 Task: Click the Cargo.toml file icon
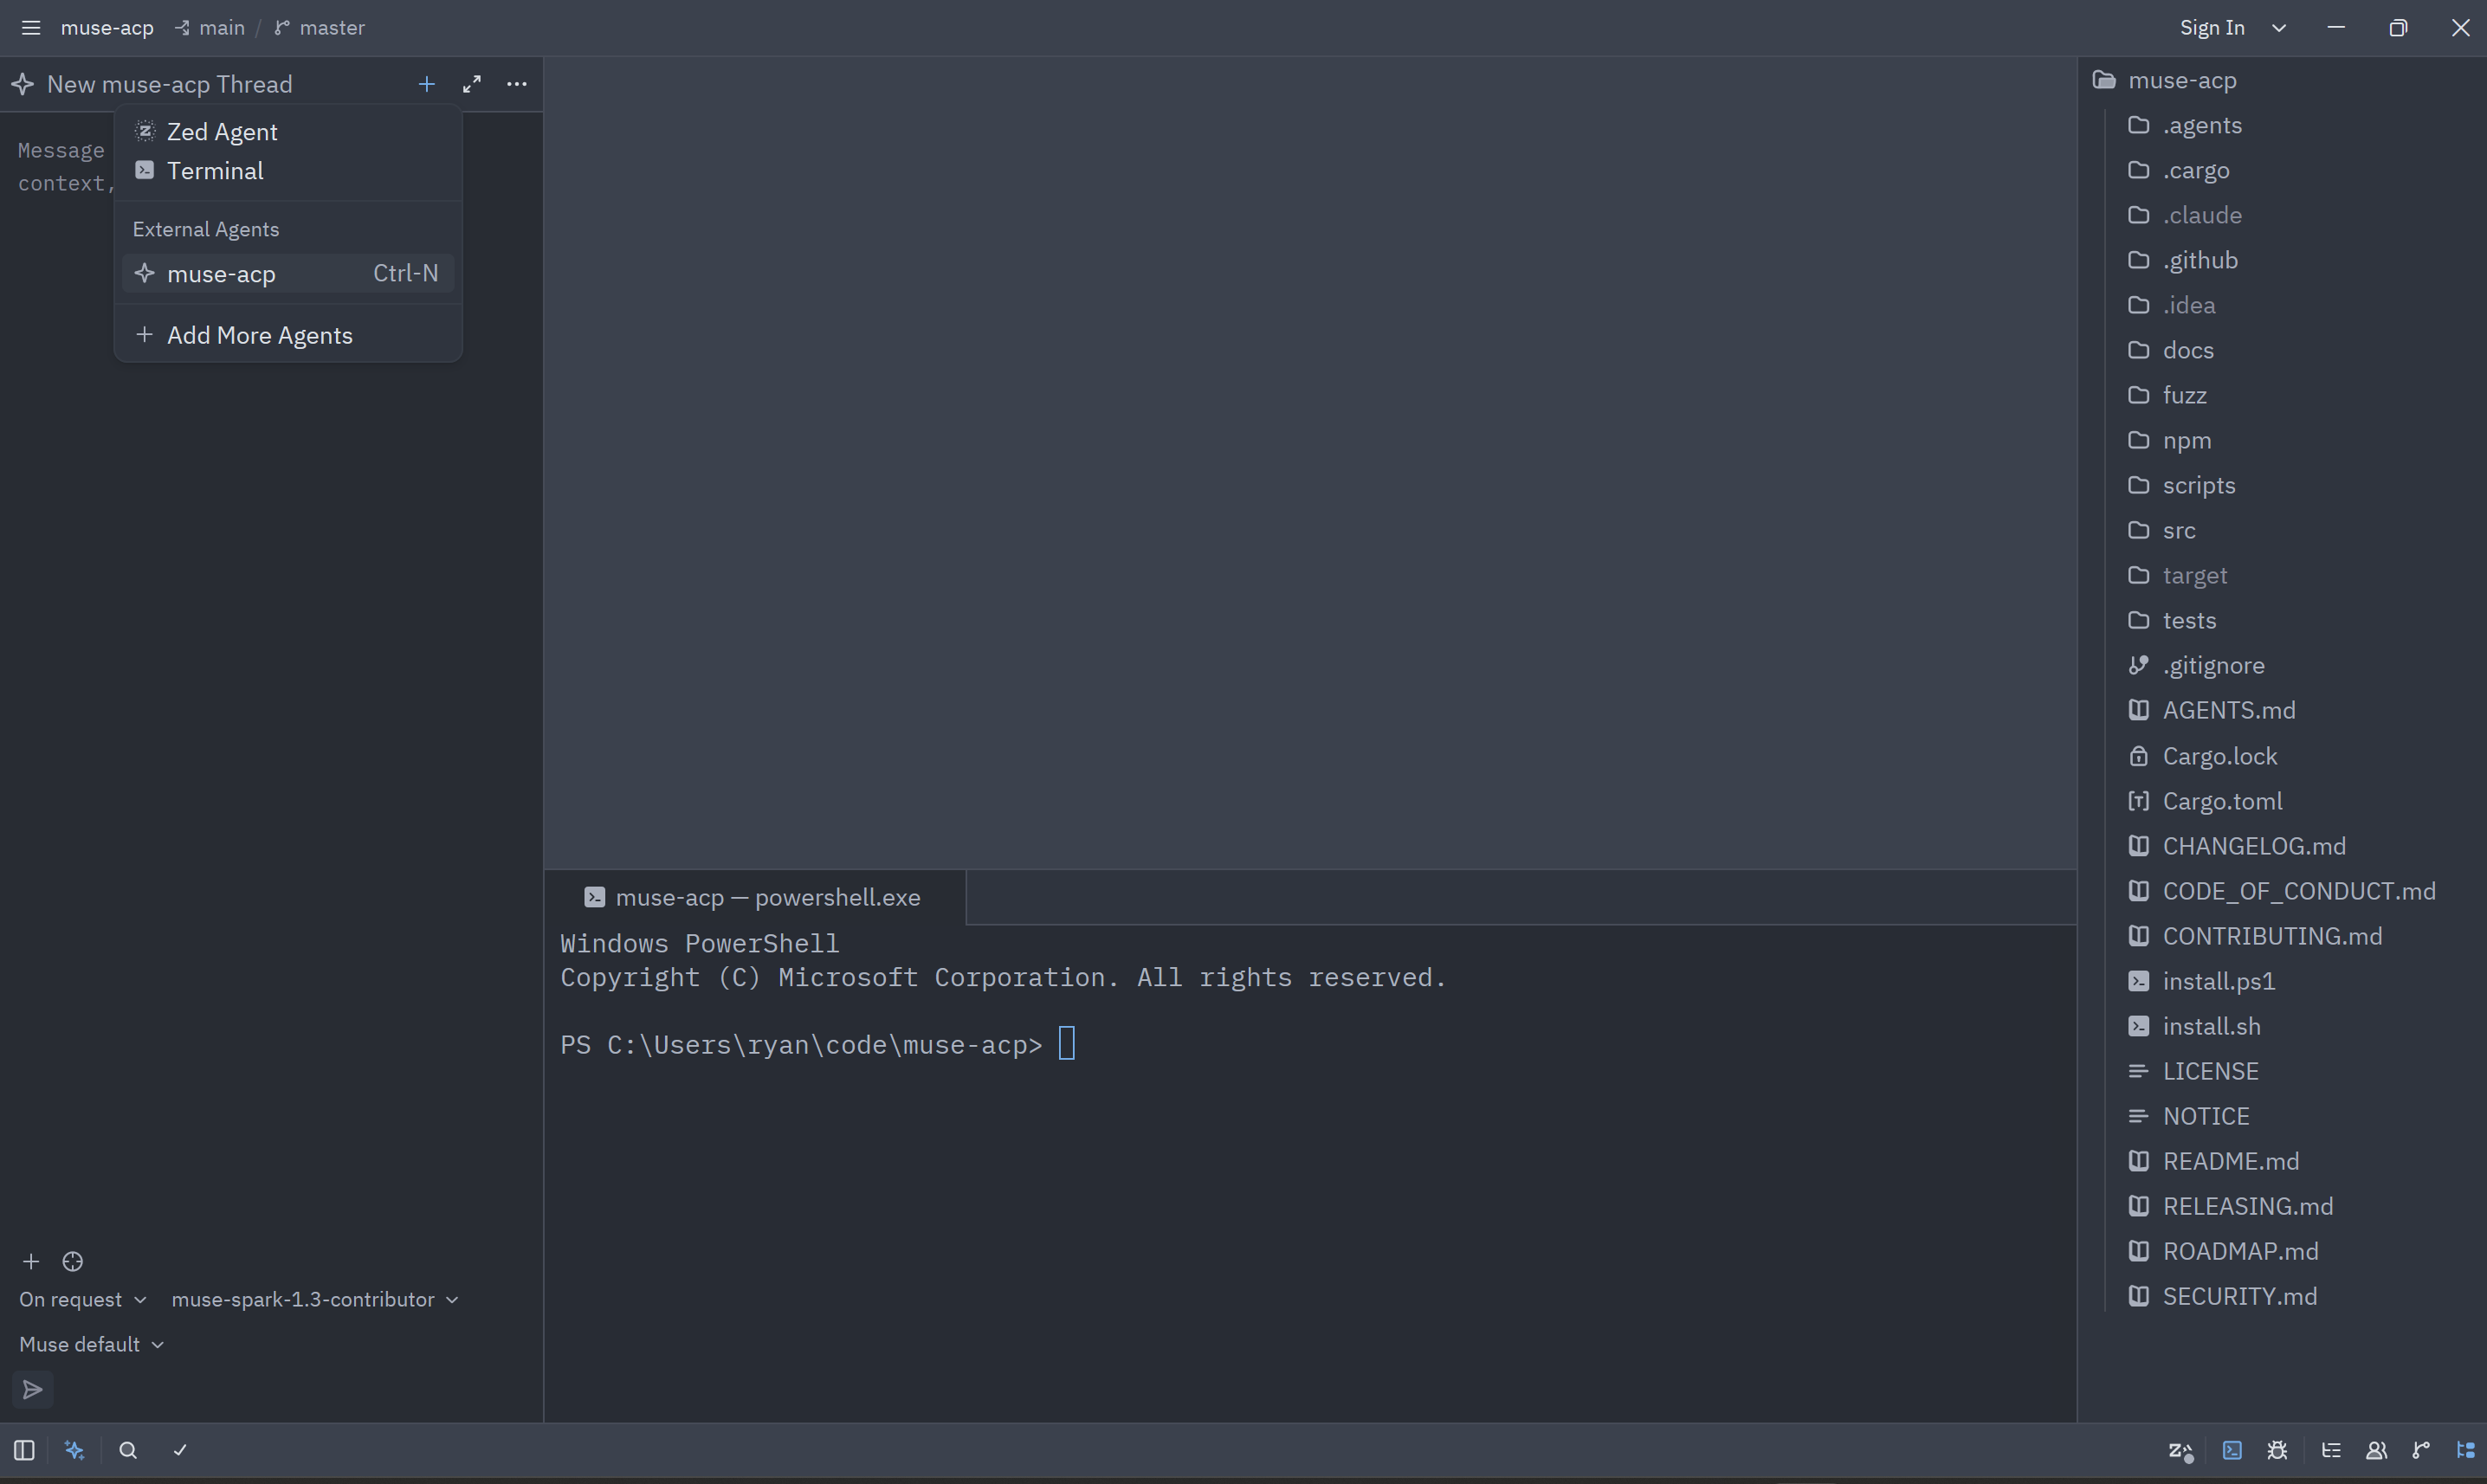(2139, 801)
